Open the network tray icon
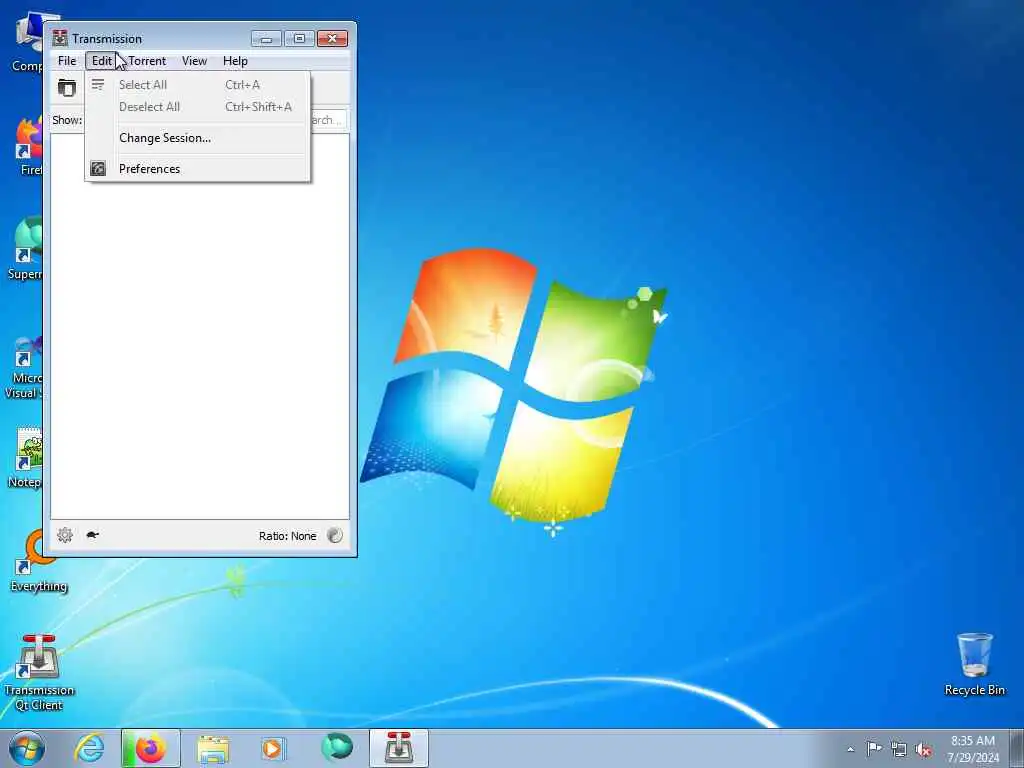Viewport: 1024px width, 768px height. (x=899, y=749)
